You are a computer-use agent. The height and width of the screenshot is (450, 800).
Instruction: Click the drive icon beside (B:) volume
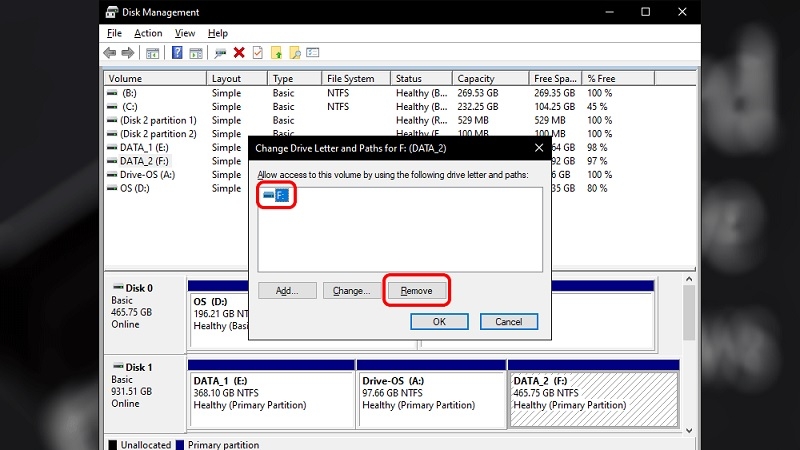[112, 93]
